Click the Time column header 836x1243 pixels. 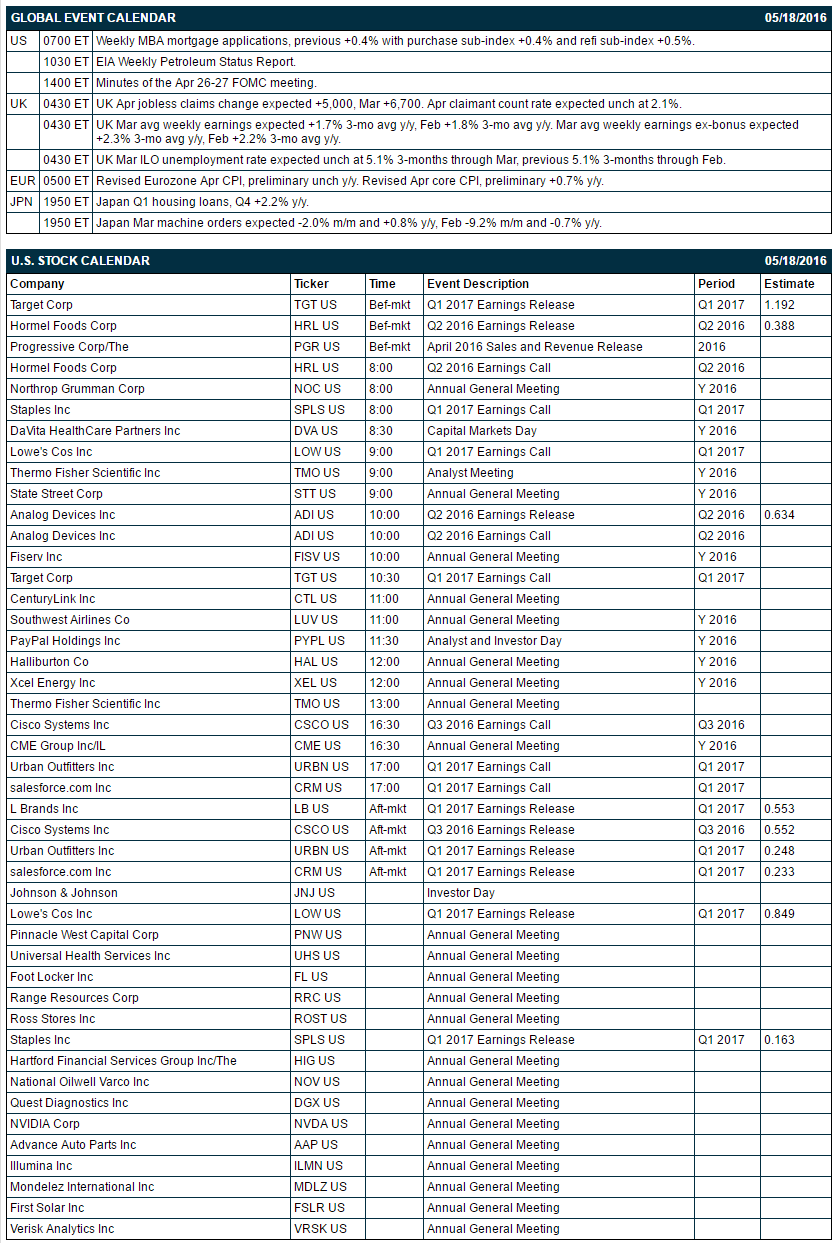pos(382,284)
